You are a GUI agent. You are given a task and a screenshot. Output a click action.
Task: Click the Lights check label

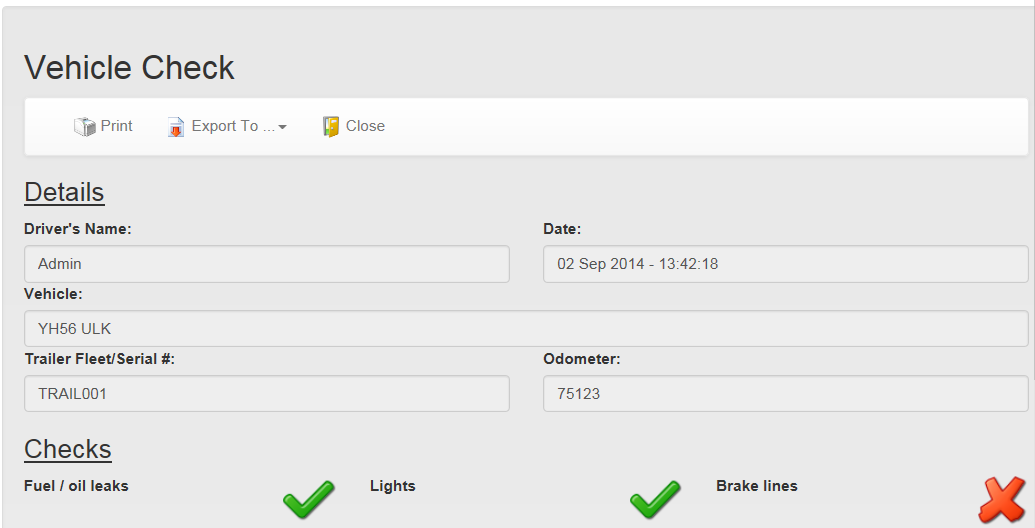coord(393,486)
